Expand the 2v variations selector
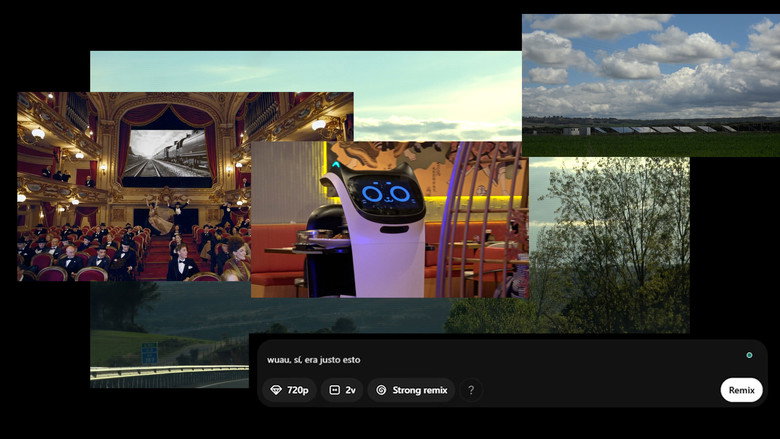 (342, 390)
